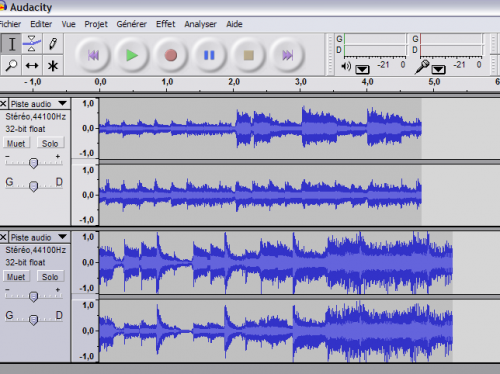Open the Effet menu
Screen dimensions: 500x374
165,24
